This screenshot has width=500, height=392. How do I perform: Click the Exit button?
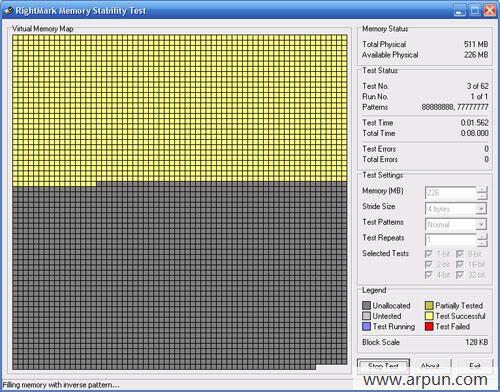pyautogui.click(x=474, y=366)
